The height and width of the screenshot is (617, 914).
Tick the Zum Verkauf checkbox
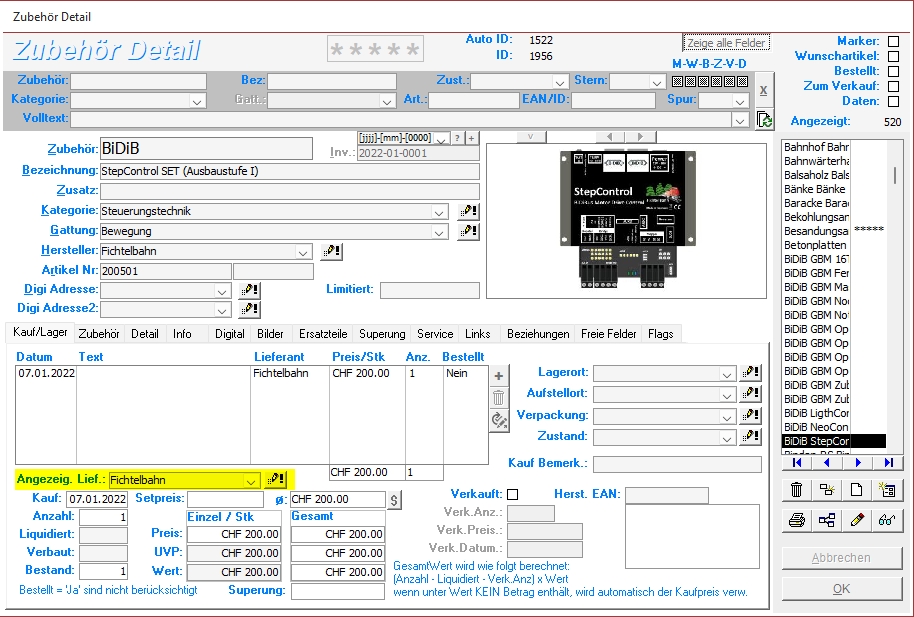point(893,86)
